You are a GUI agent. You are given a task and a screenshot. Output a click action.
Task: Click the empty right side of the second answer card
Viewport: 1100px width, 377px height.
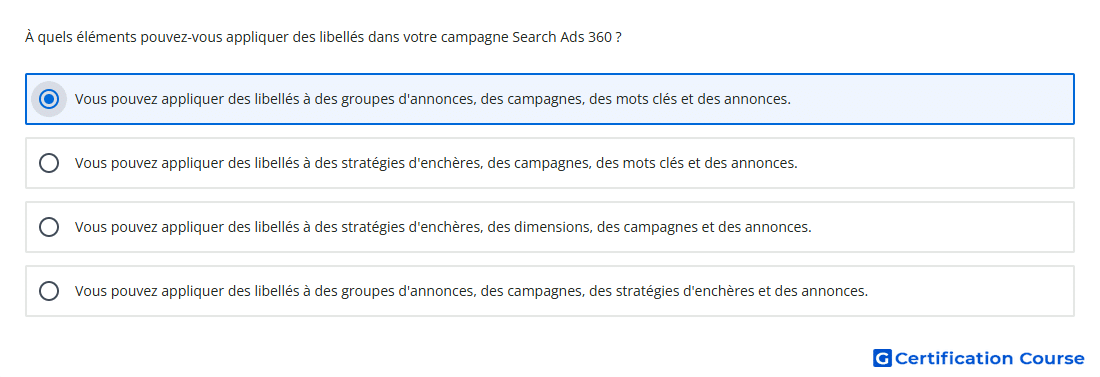tap(937, 163)
